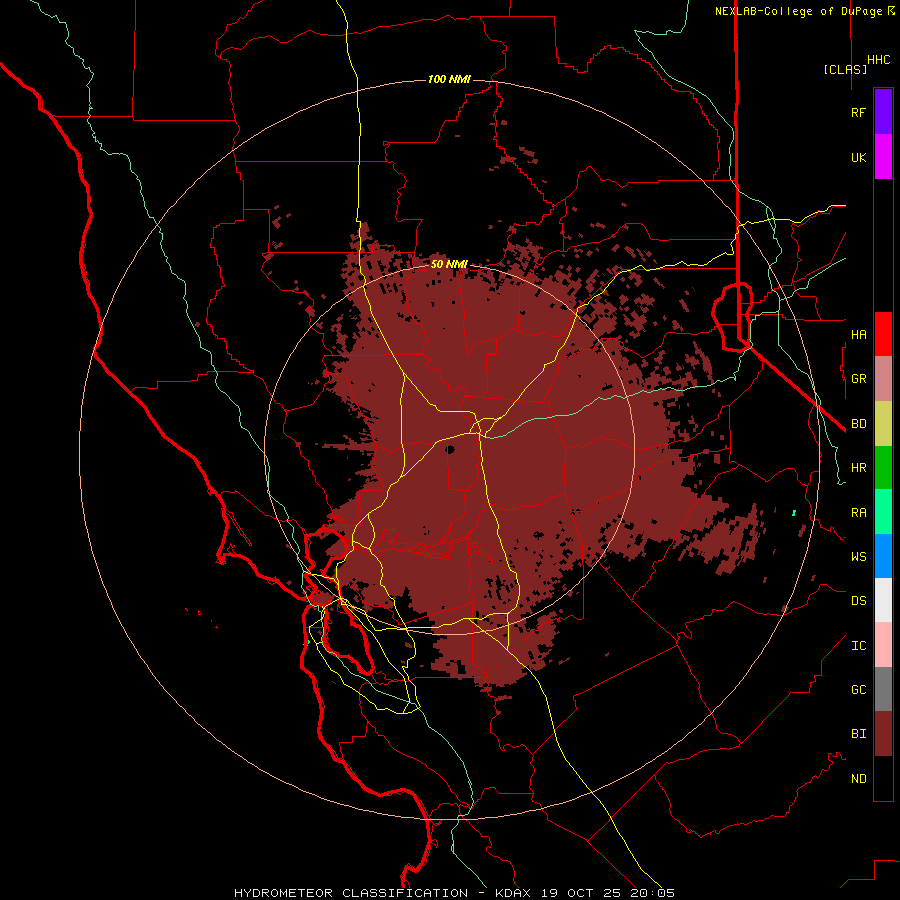The height and width of the screenshot is (900, 900).
Task: Click the BD legend label
Action: point(858,424)
